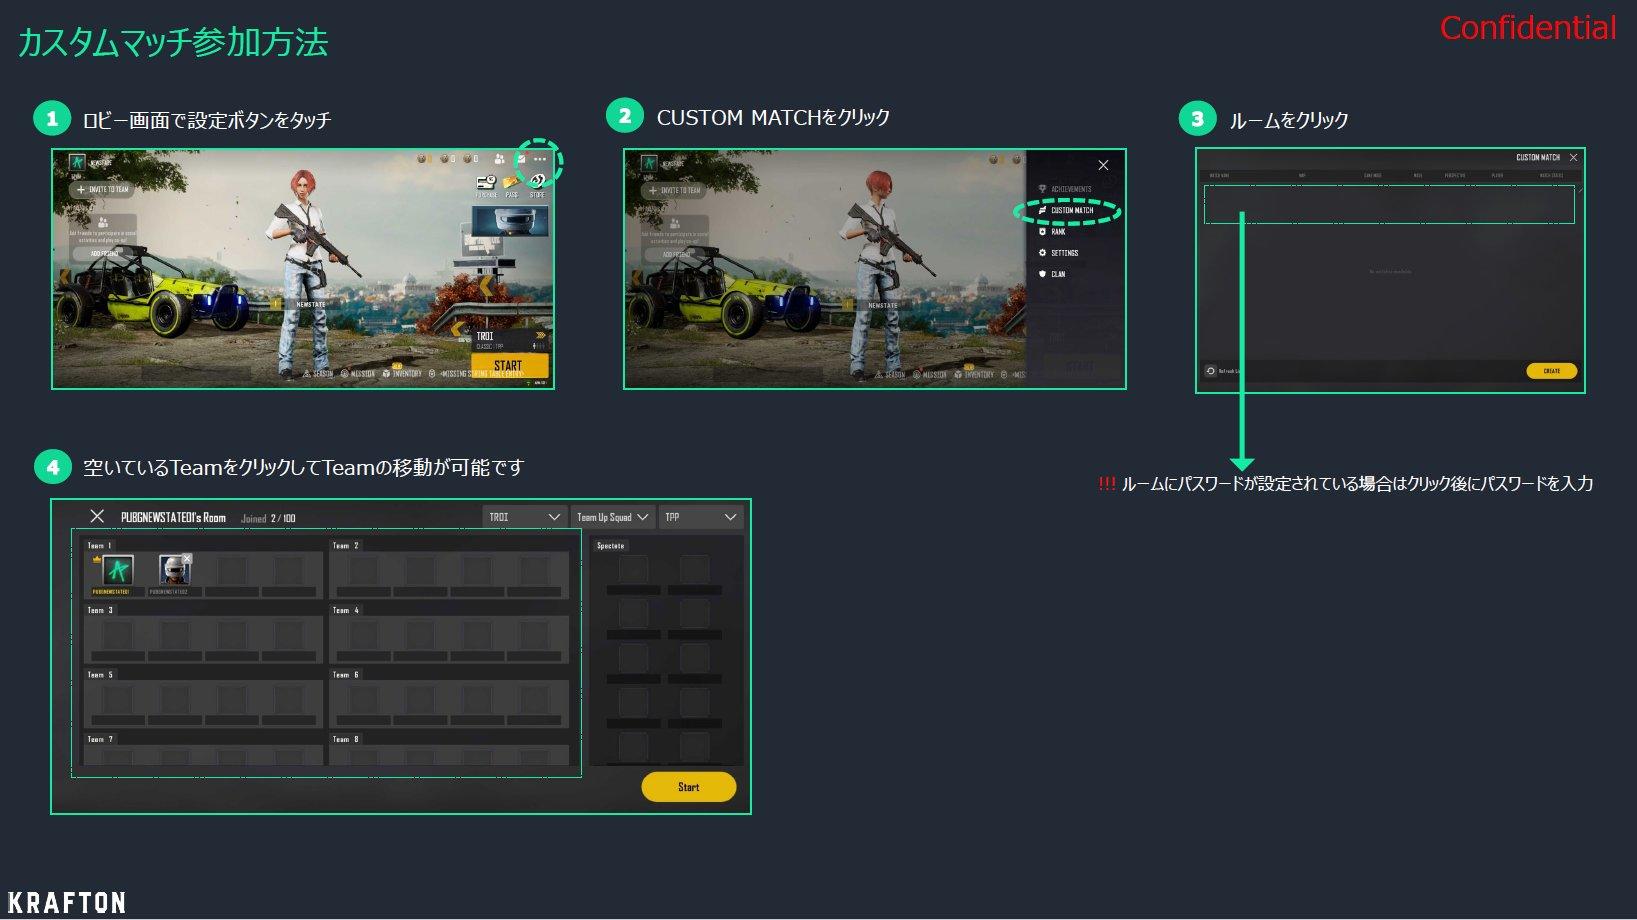Open the Store icon in the lobby
1637x920 pixels.
[537, 181]
